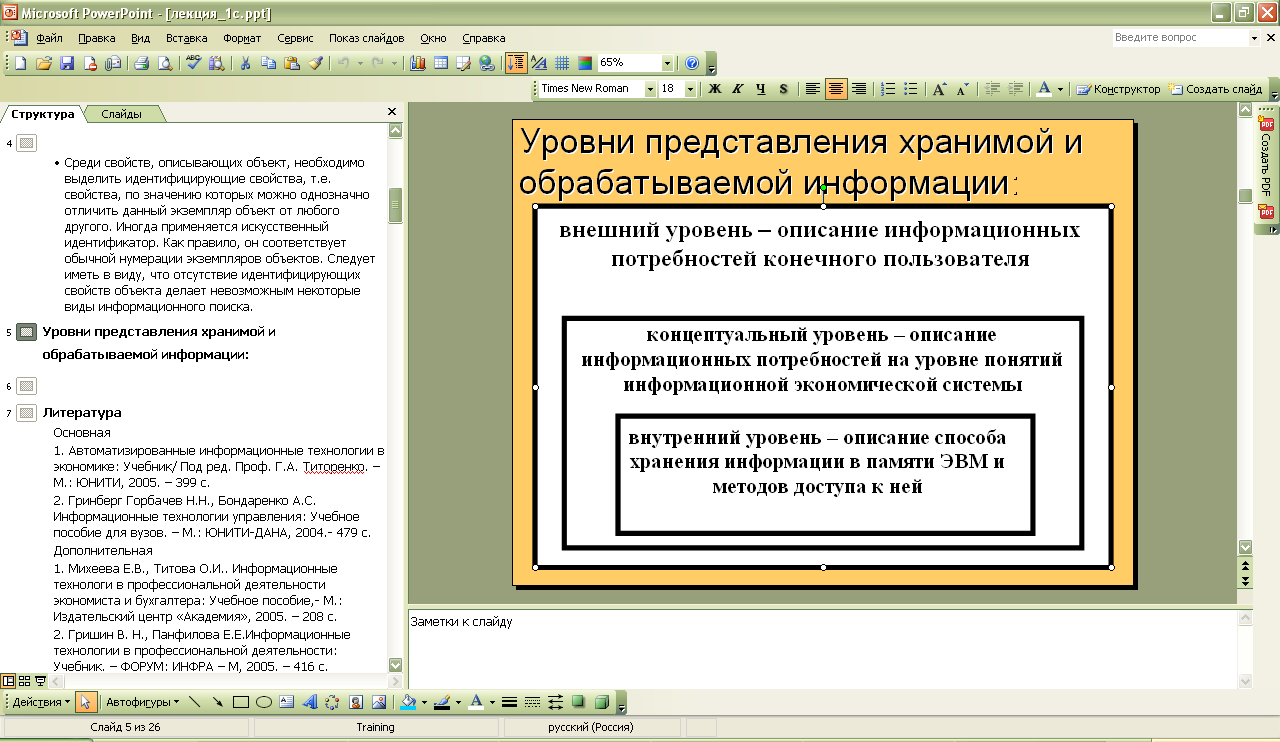Toggle numbered list formatting
1280x742 pixels.
[888, 89]
